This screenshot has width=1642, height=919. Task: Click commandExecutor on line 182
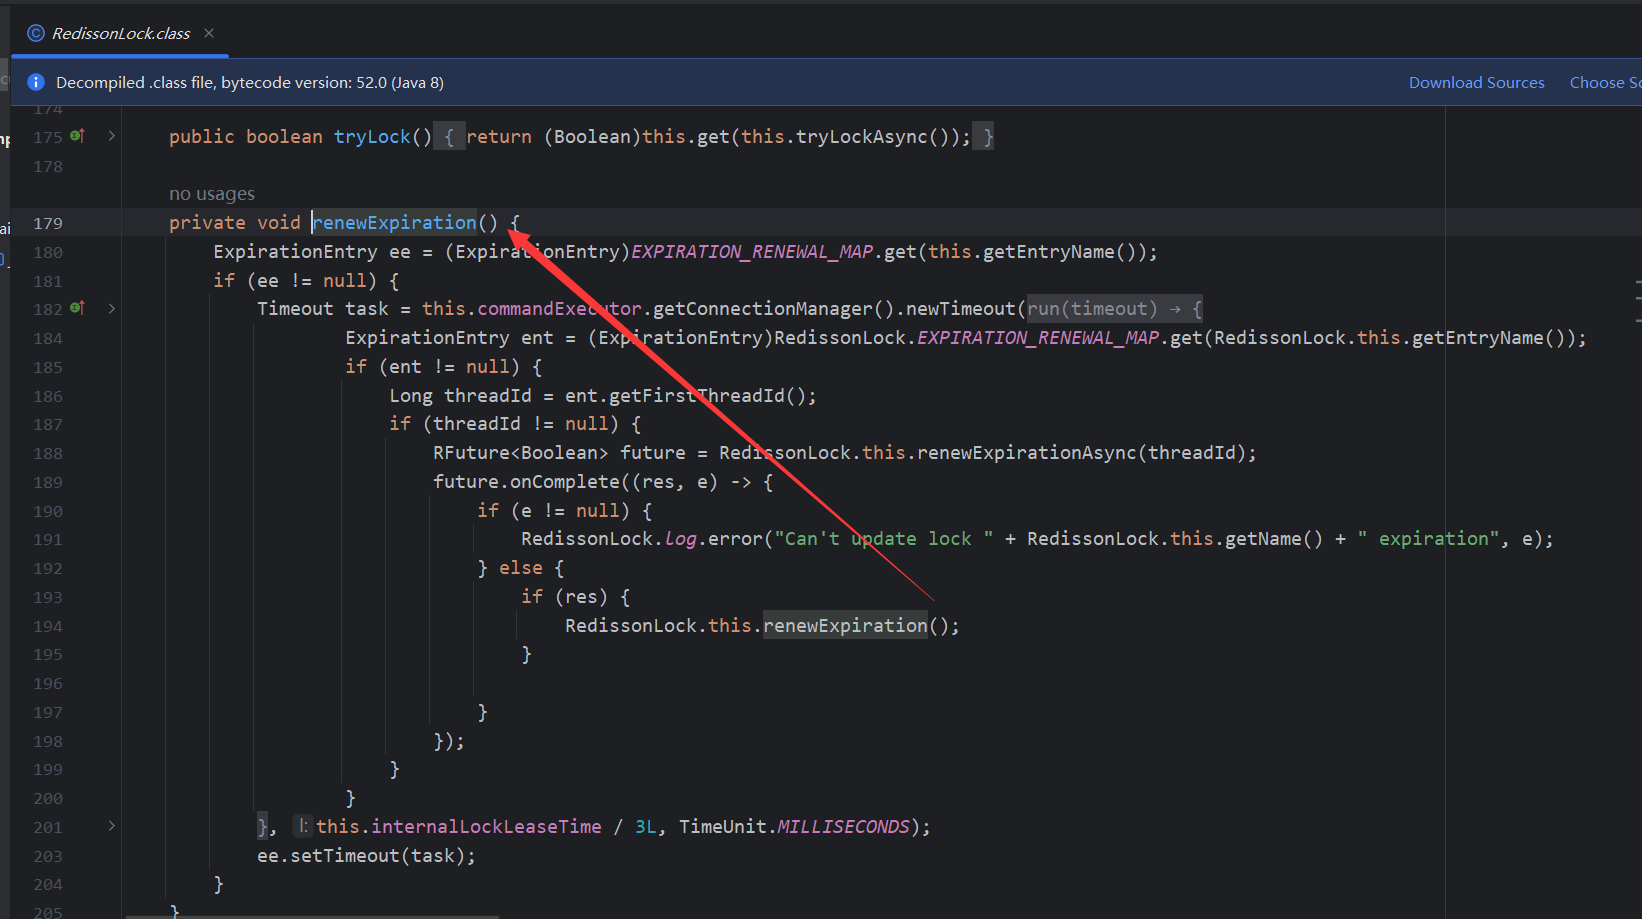point(559,309)
